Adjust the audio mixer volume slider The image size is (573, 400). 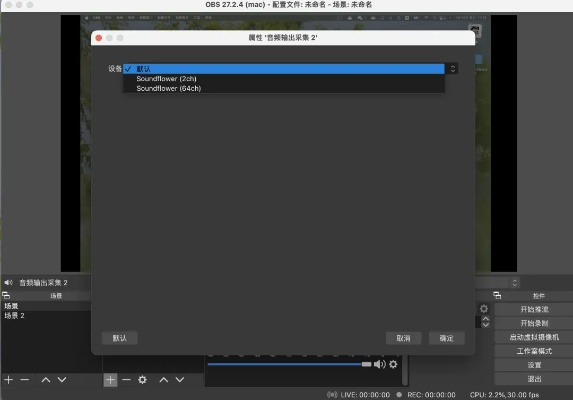pos(289,364)
